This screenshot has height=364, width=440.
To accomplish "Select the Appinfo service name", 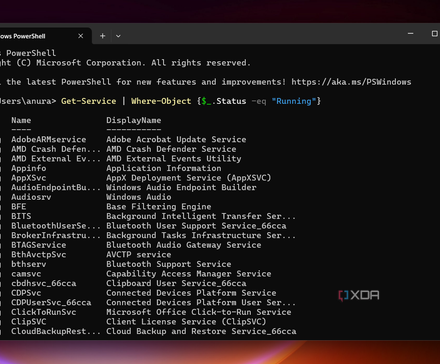I will (x=29, y=168).
